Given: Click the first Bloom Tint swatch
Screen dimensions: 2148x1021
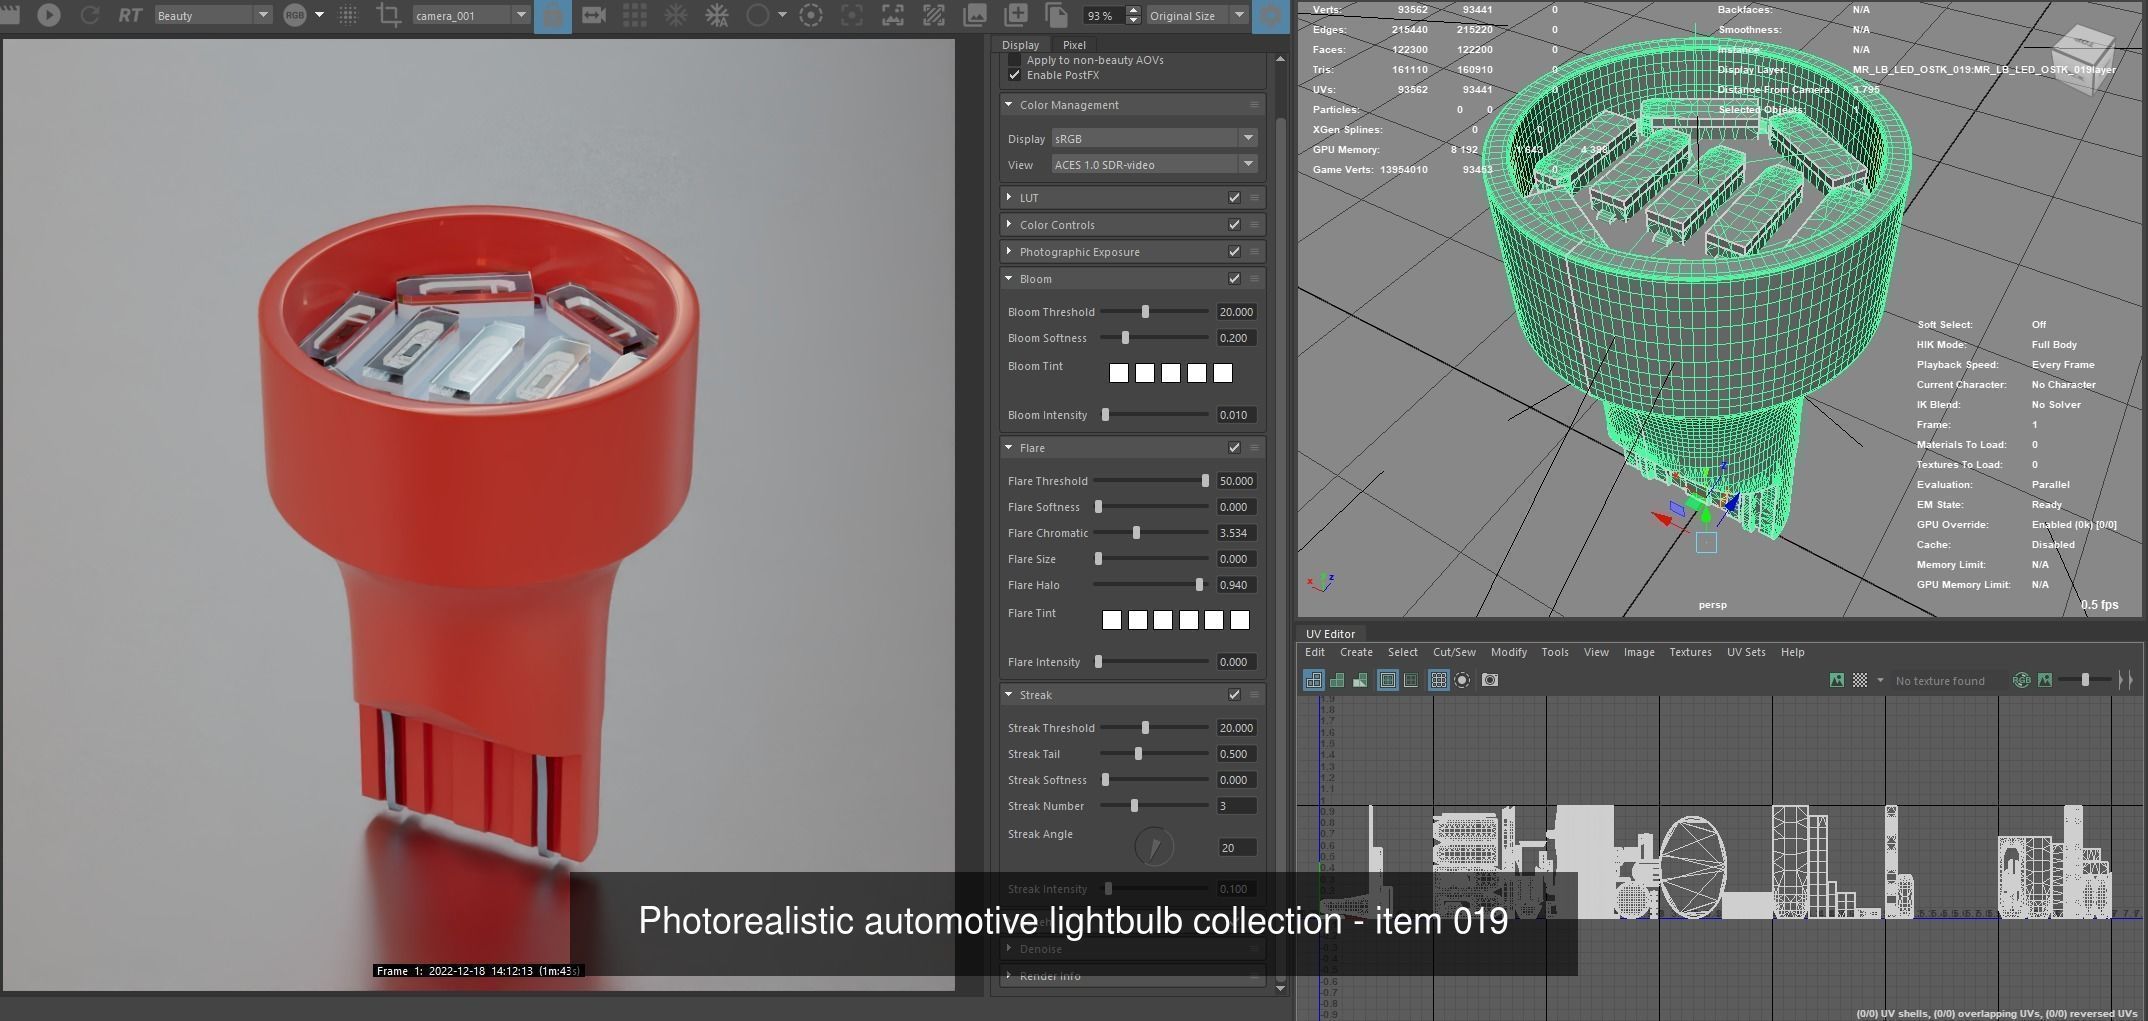Looking at the screenshot, I should pos(1119,373).
